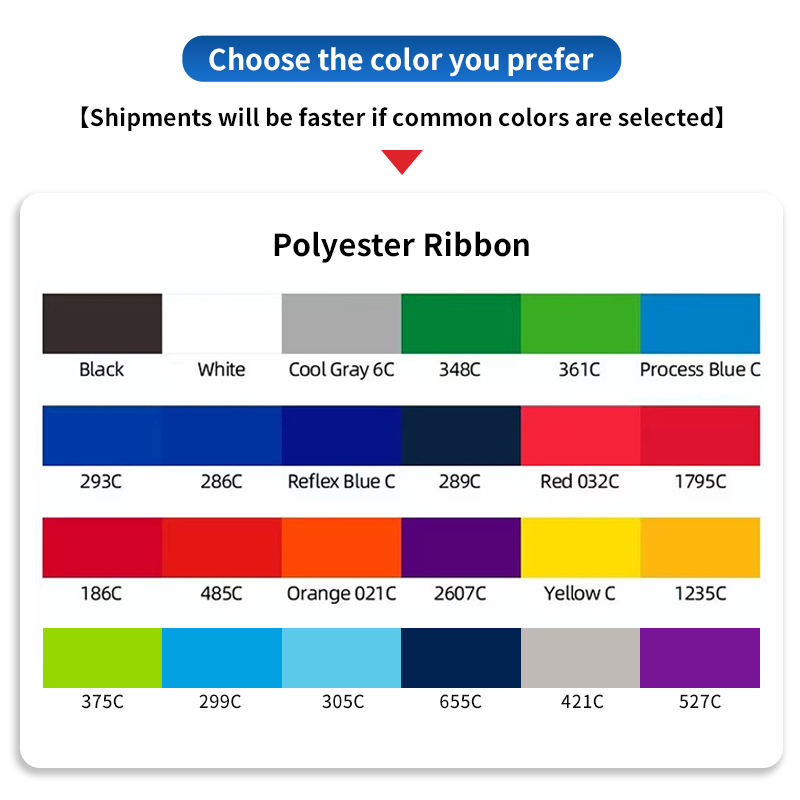Select the 421C light gray swatch
Image resolution: width=800 pixels, height=800 pixels.
click(x=581, y=658)
